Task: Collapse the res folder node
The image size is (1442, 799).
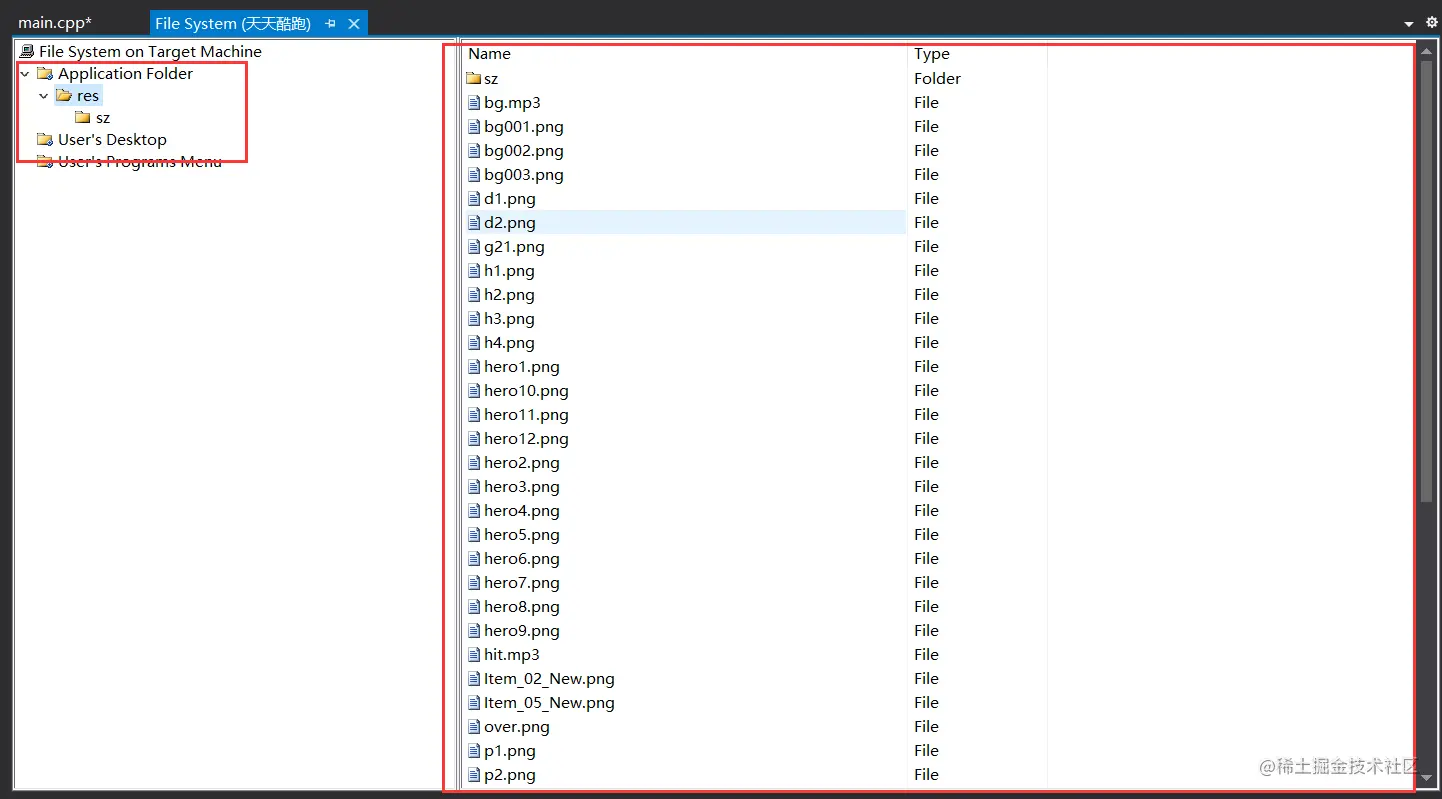Action: (43, 96)
